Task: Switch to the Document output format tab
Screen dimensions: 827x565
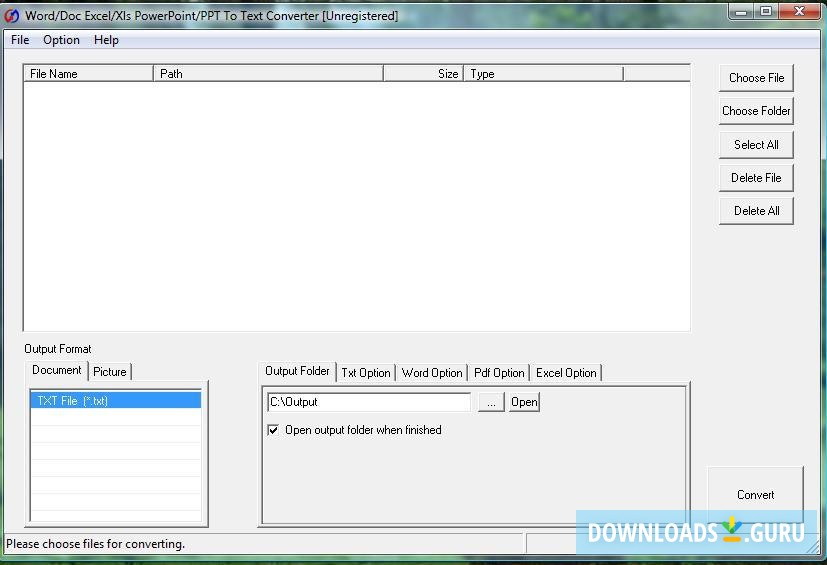Action: coord(57,370)
